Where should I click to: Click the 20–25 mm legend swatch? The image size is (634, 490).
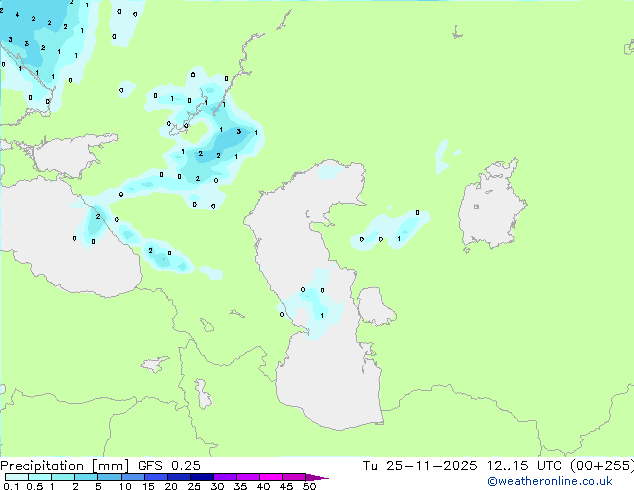click(x=178, y=477)
